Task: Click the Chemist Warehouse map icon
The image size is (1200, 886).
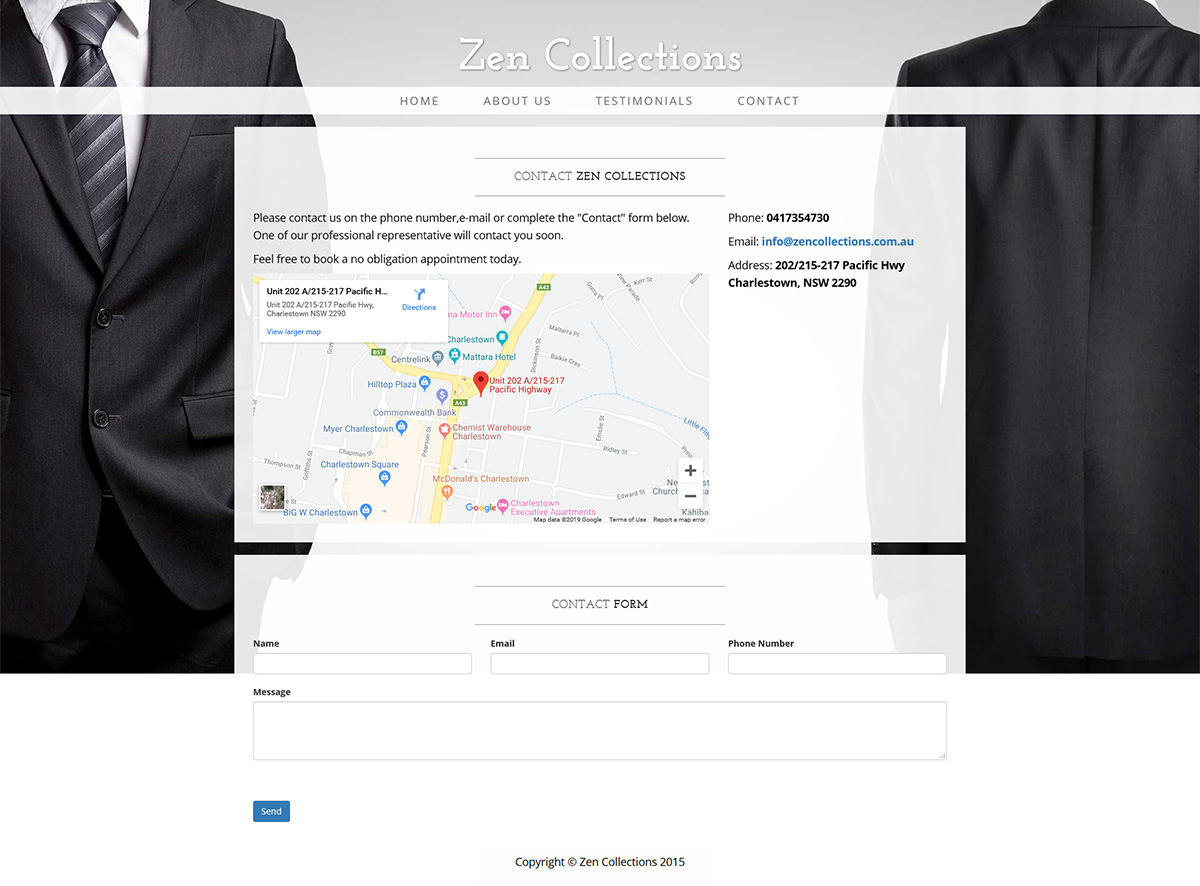Action: (x=445, y=431)
